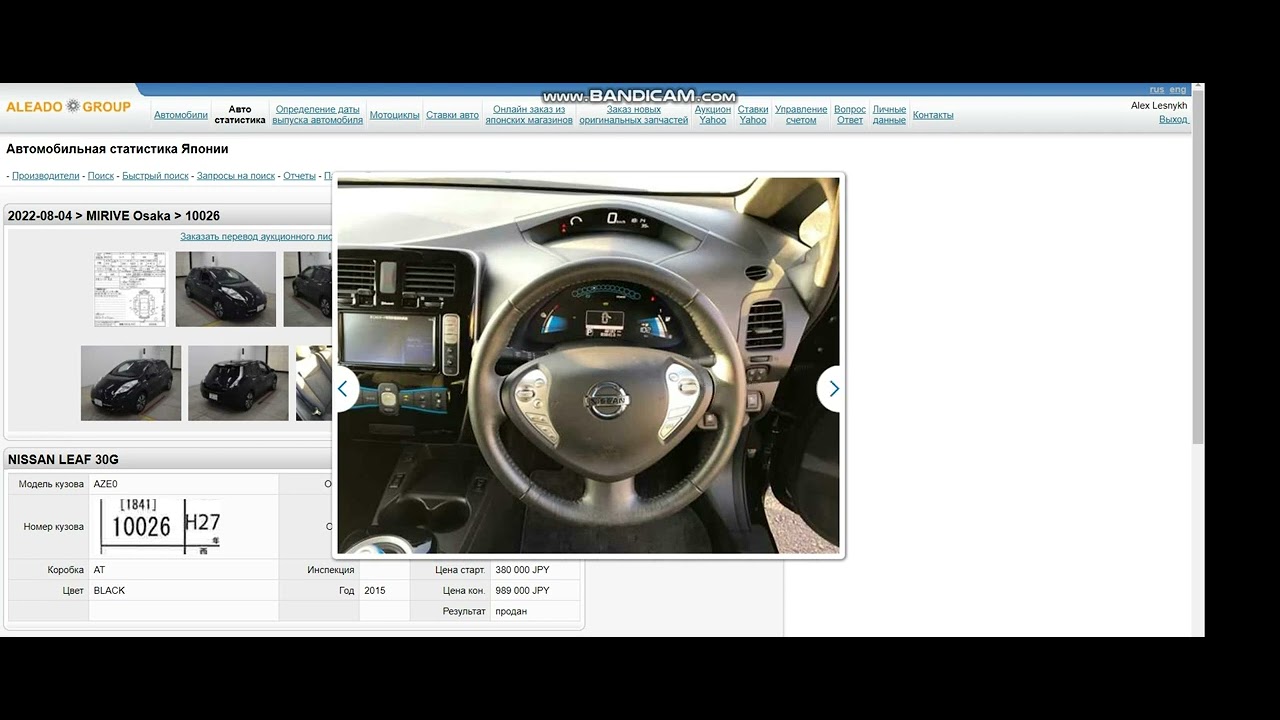Image resolution: width=1280 pixels, height=720 pixels.
Task: Click the Цена кон. label
Action: point(463,591)
